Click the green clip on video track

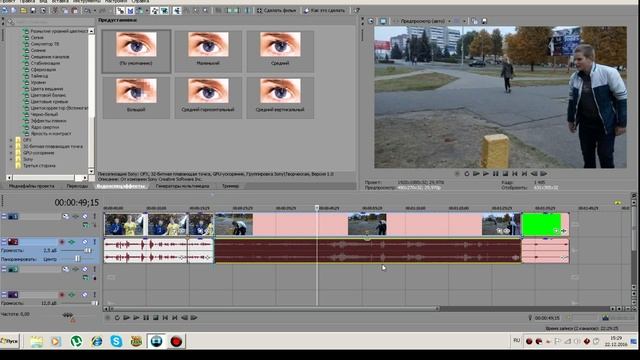(542, 224)
